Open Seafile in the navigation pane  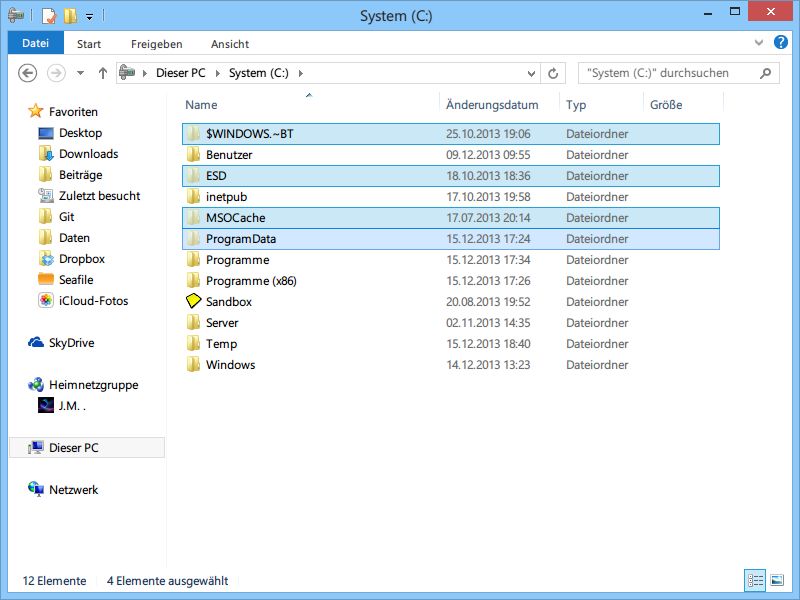tap(76, 280)
